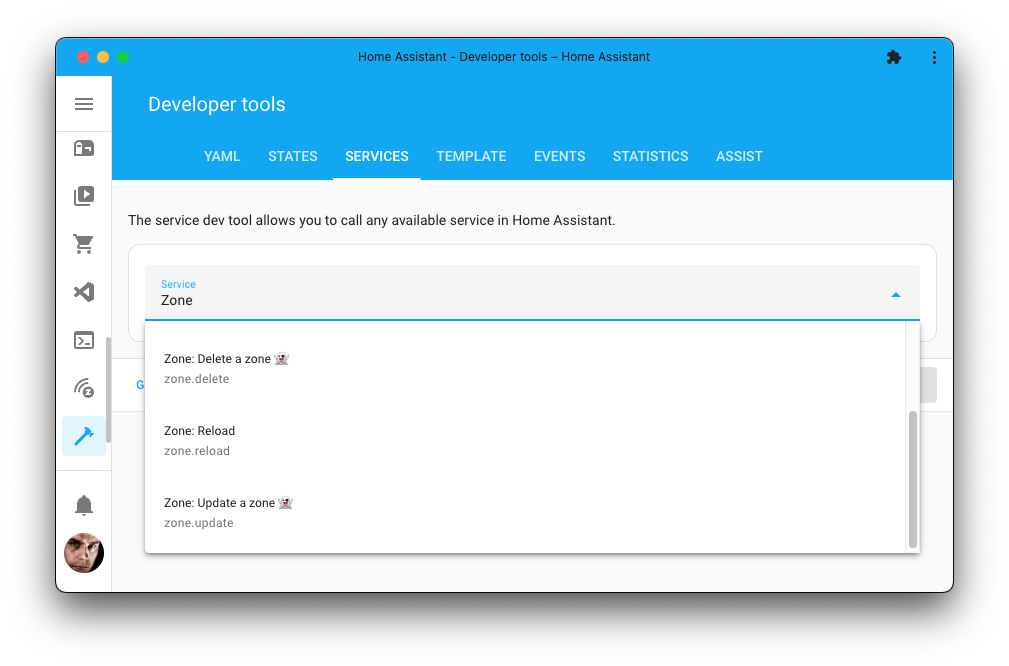This screenshot has height=666, width=1009.
Task: Click the mailbox-style dashboard icon in sidebar
Action: pos(84,146)
